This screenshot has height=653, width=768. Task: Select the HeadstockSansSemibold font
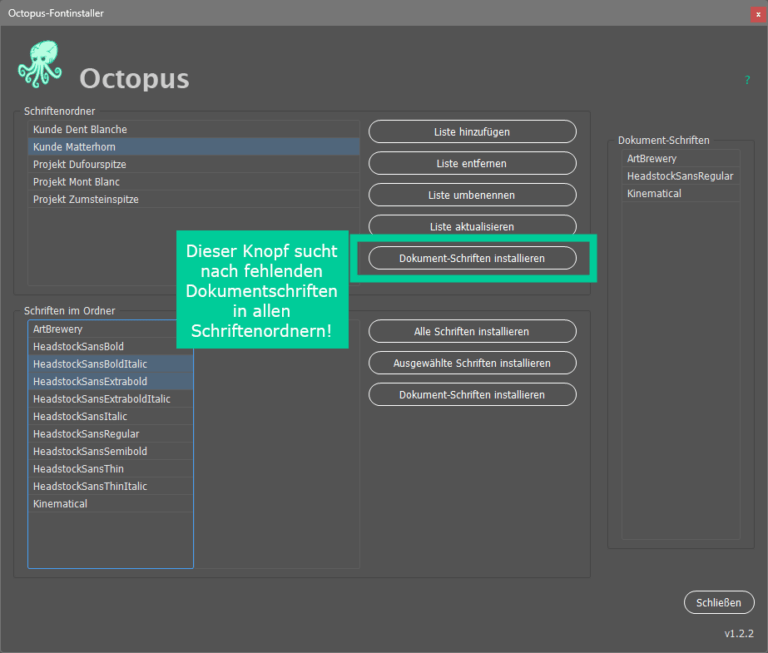click(111, 451)
